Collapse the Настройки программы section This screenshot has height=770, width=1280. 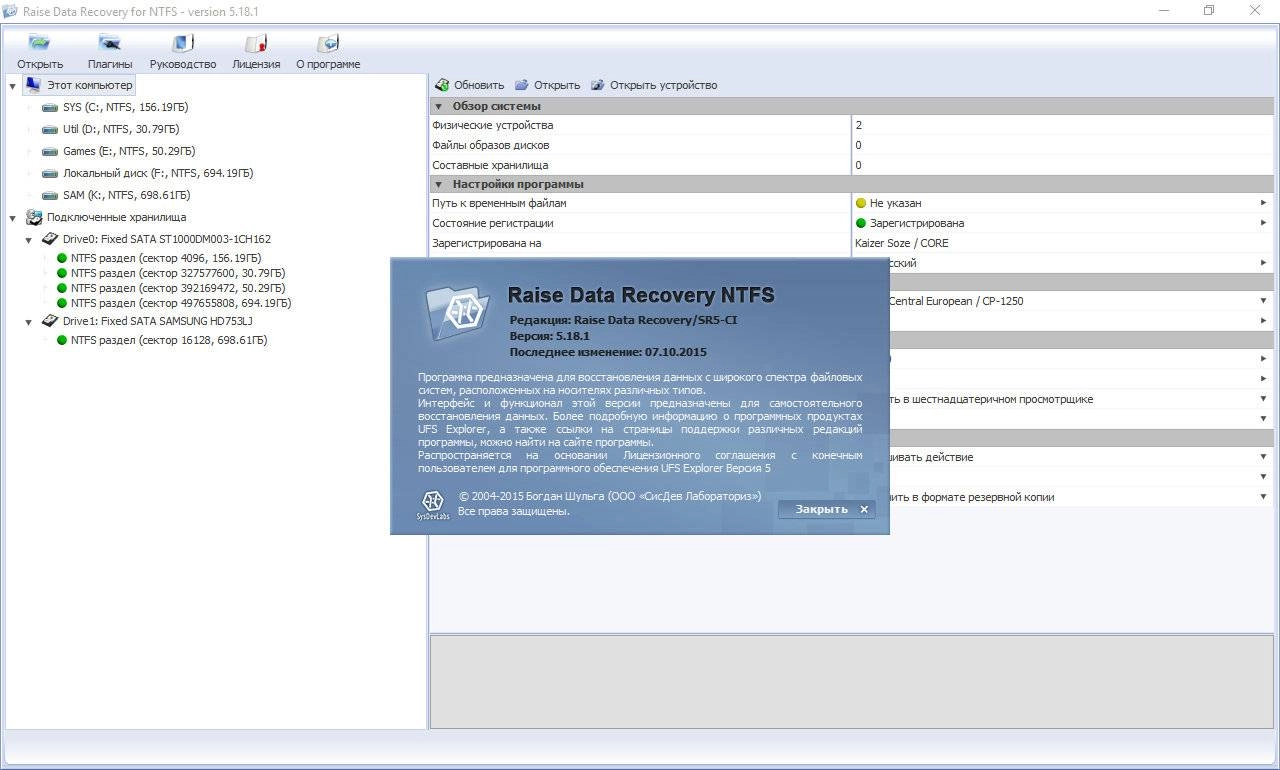tap(439, 184)
